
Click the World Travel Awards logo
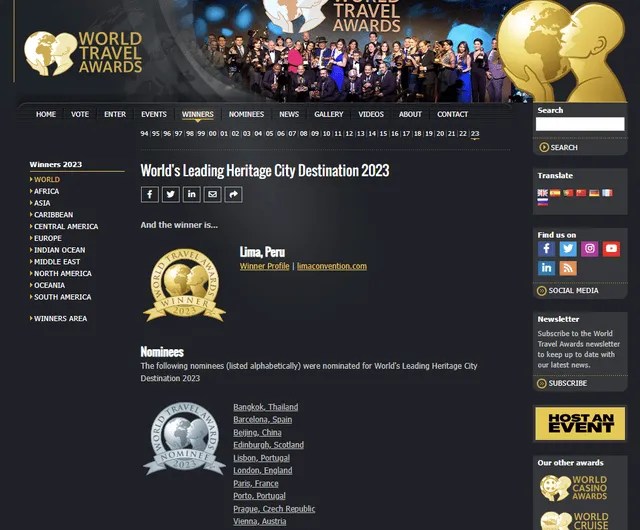pyautogui.click(x=83, y=53)
